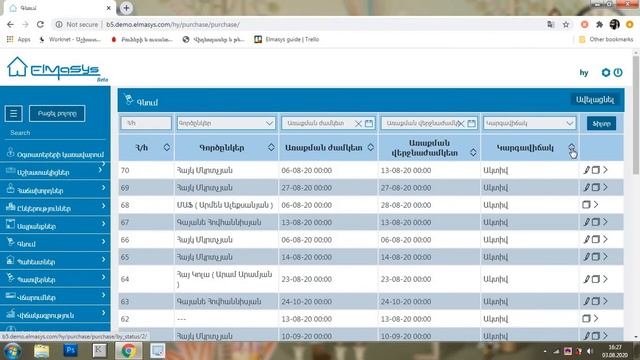Click the edit pencil icon for row 69
640x360 pixels.
[587, 187]
